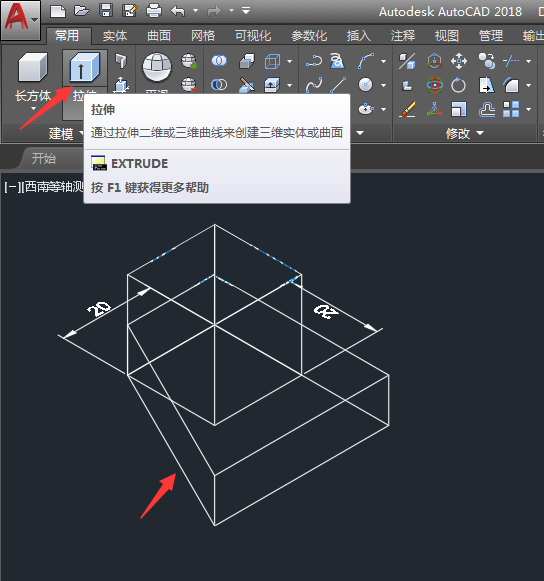544x581 pixels.
Task: Open the AutoCAD application menu button
Action: [21, 20]
